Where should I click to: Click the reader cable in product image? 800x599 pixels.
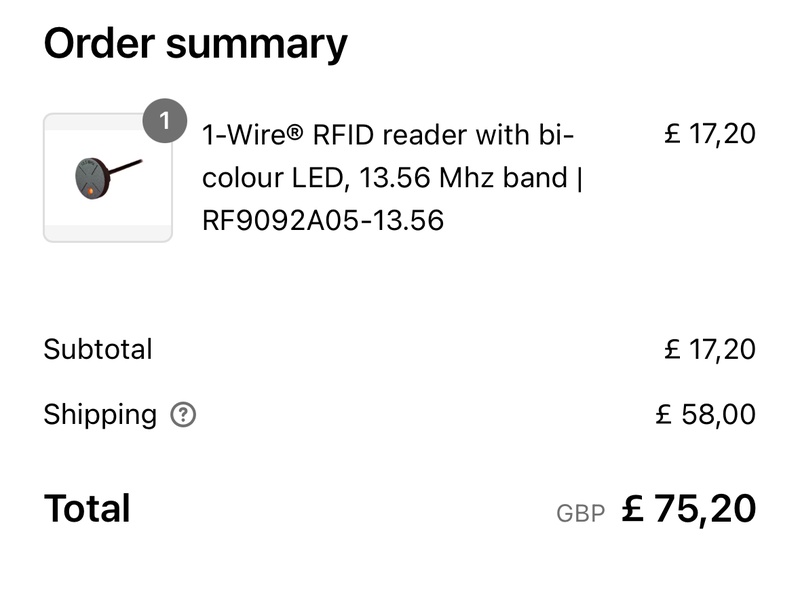(x=125, y=166)
